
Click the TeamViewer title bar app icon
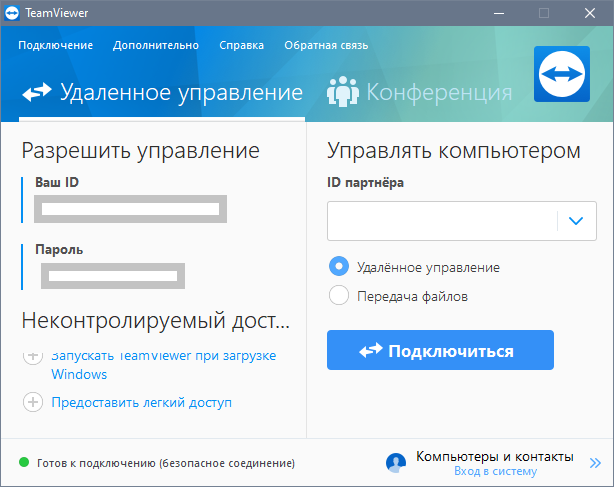tap(12, 13)
